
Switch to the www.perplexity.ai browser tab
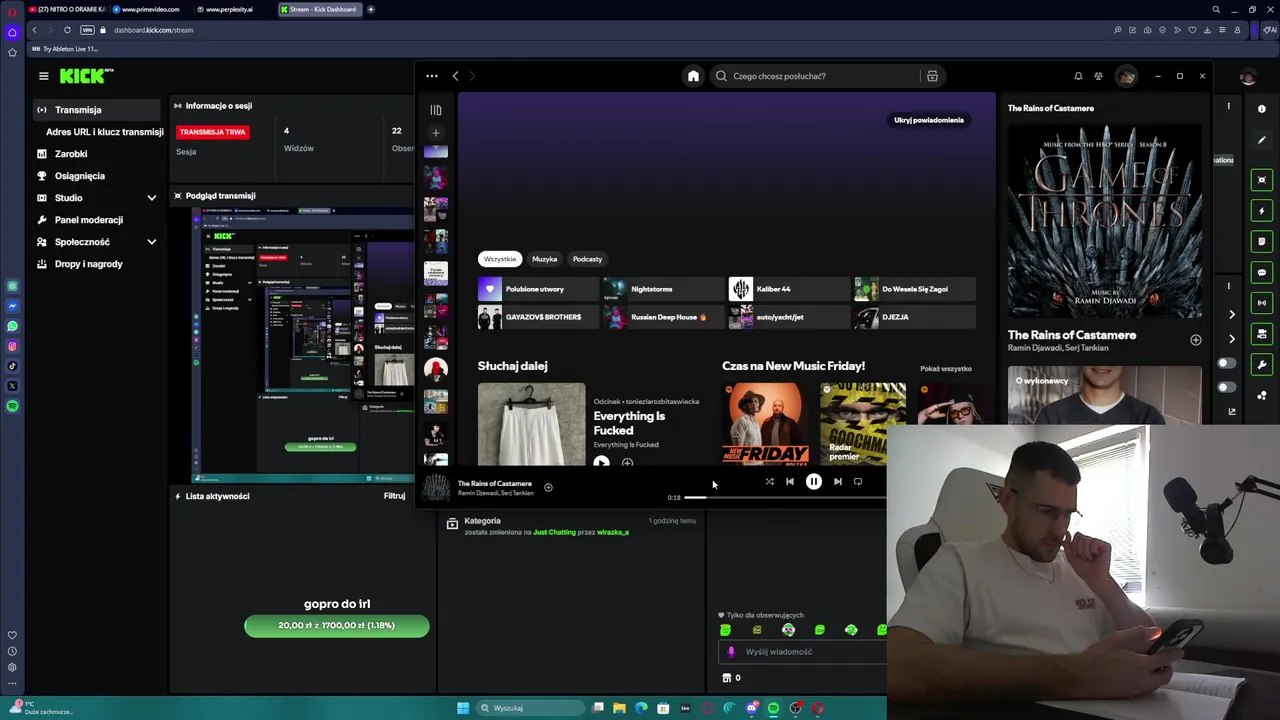tap(228, 9)
